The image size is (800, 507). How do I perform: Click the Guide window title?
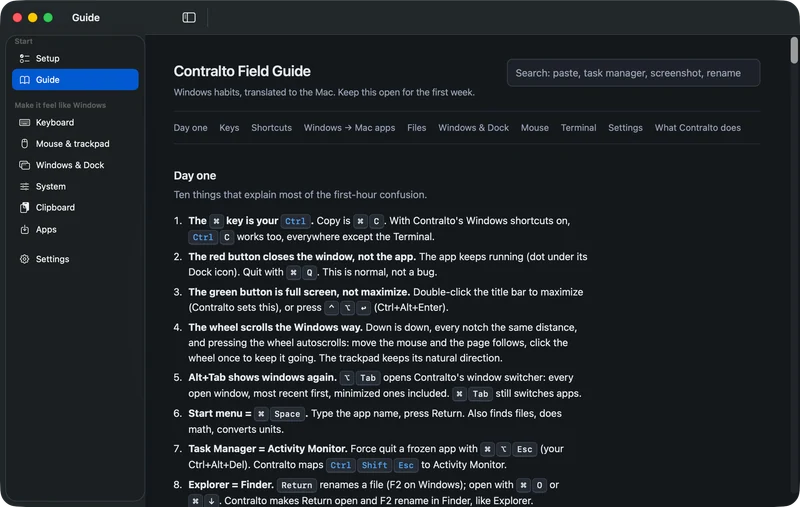[86, 18]
